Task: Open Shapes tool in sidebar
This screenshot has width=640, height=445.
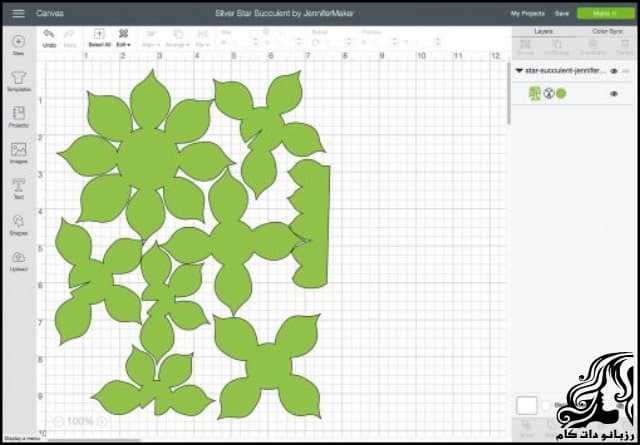Action: click(18, 225)
